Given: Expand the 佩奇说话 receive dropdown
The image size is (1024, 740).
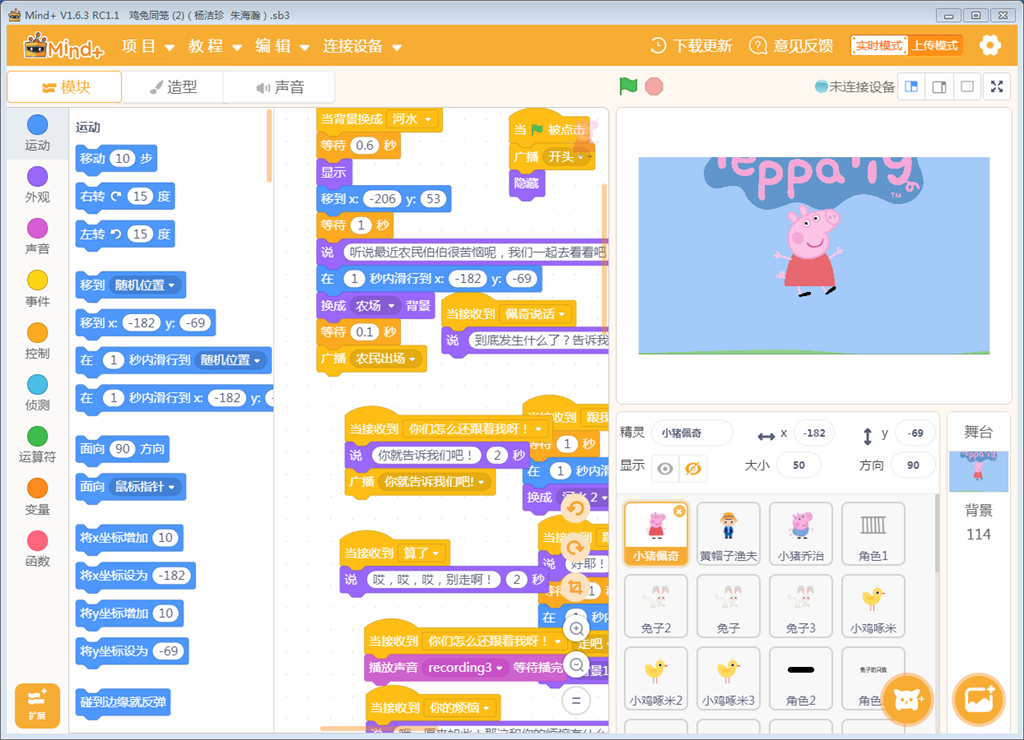Looking at the screenshot, I should 536,314.
